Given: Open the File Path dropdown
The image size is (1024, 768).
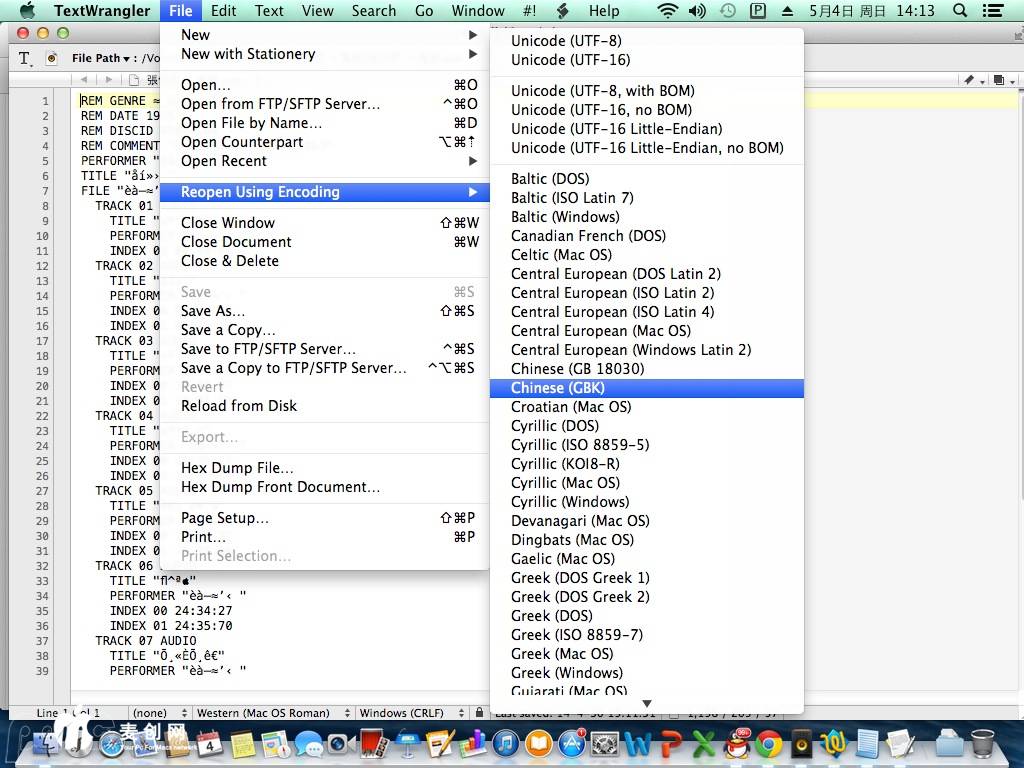Looking at the screenshot, I should click(99, 59).
